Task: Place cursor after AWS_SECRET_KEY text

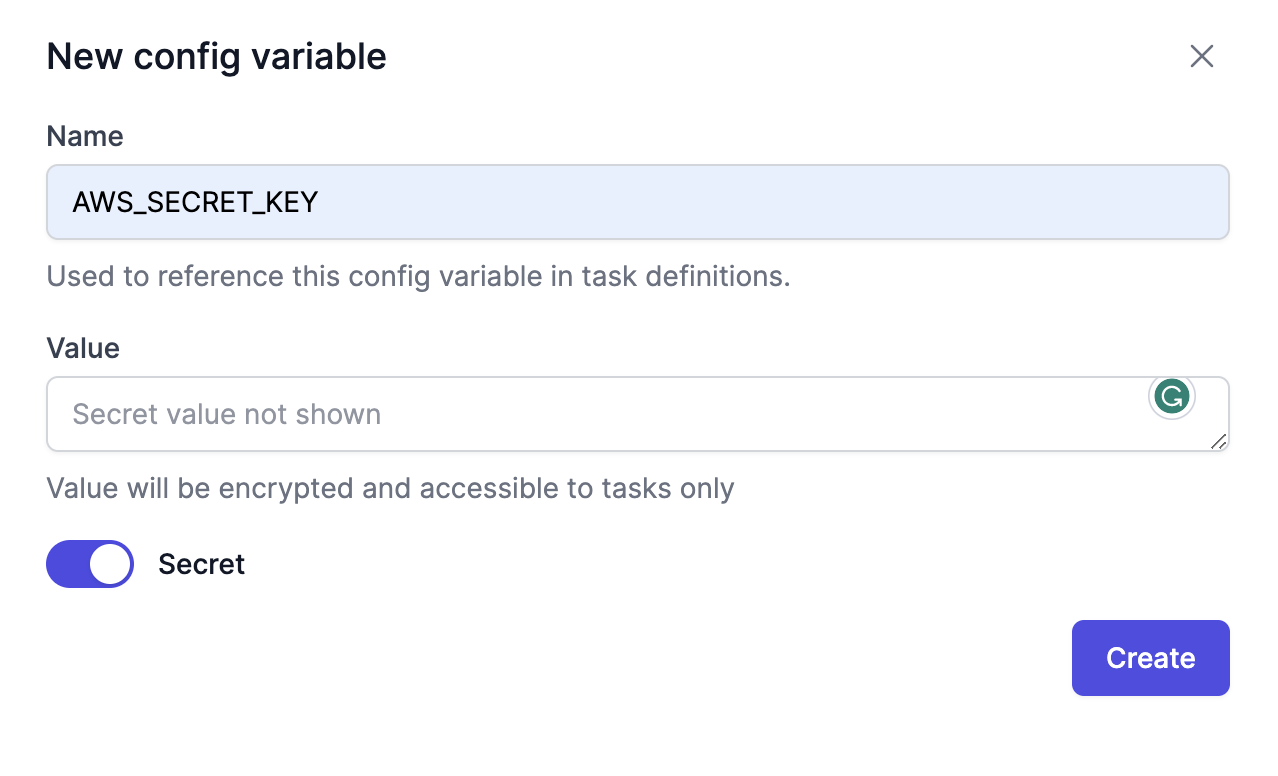Action: pos(320,202)
